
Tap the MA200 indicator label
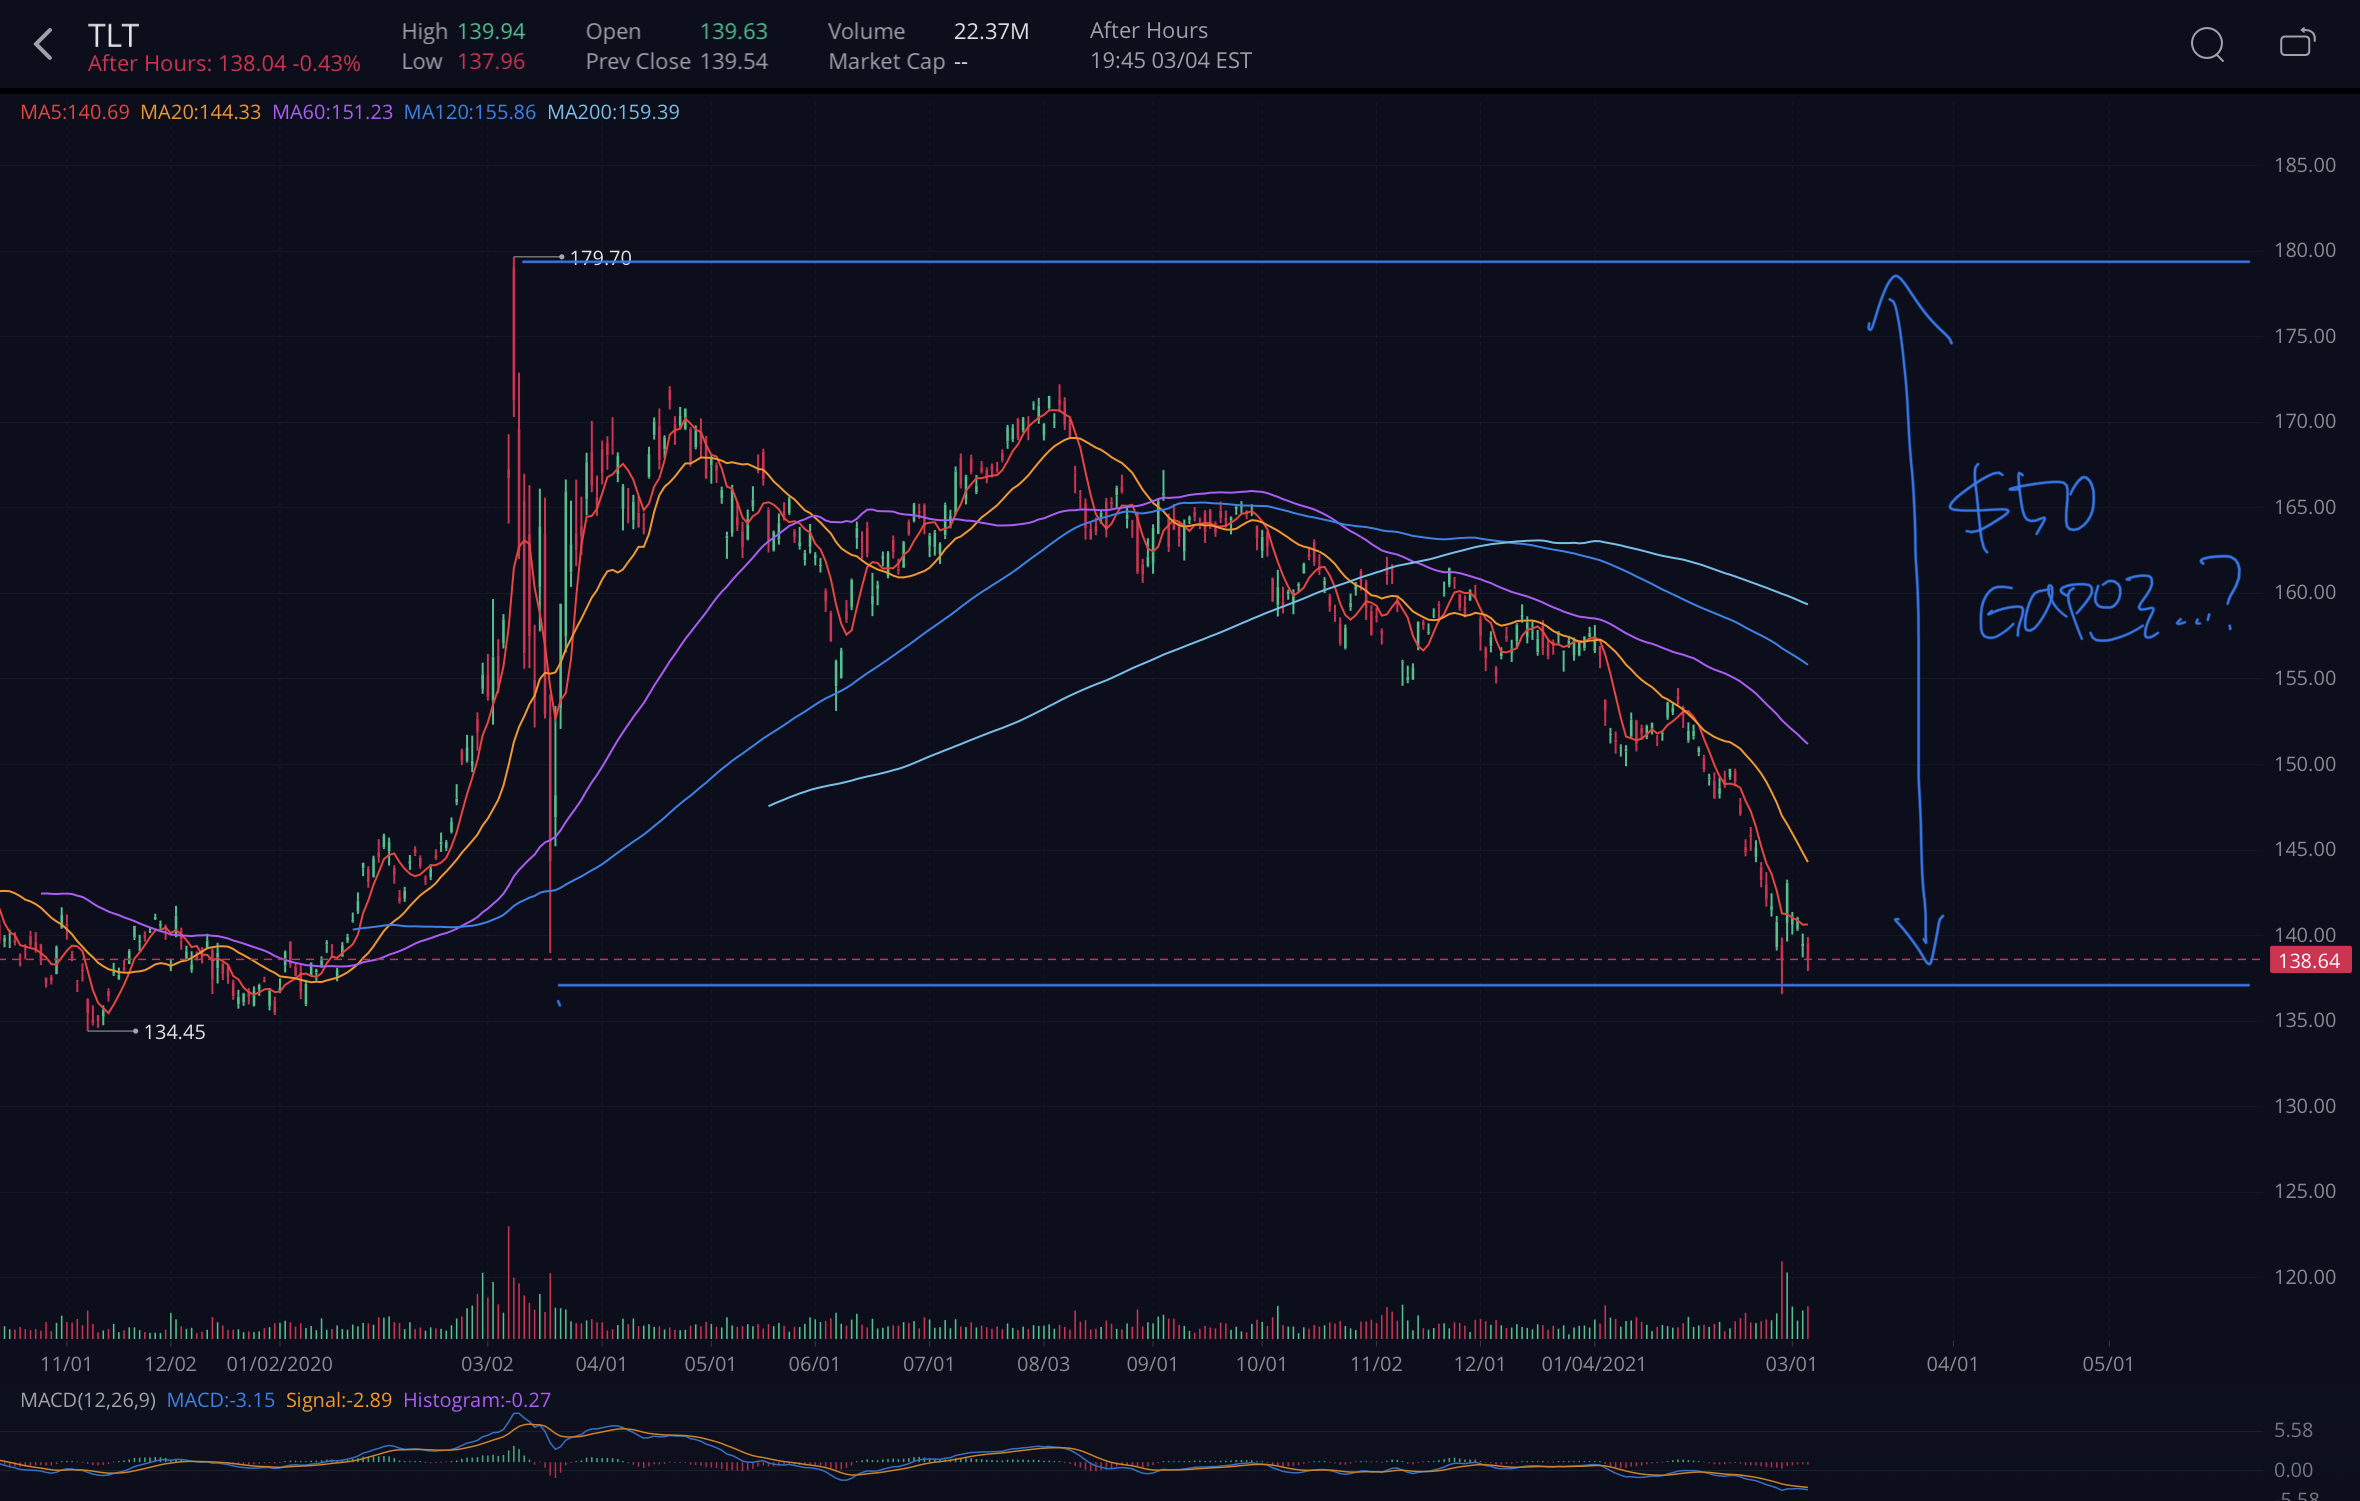click(613, 112)
